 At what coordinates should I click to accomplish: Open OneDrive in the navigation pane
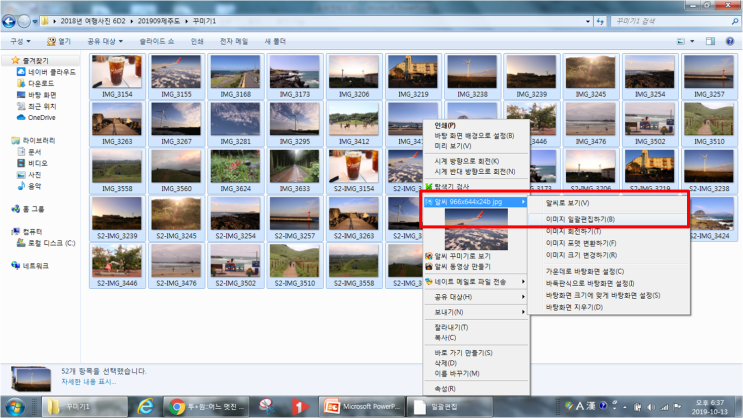tap(36, 118)
